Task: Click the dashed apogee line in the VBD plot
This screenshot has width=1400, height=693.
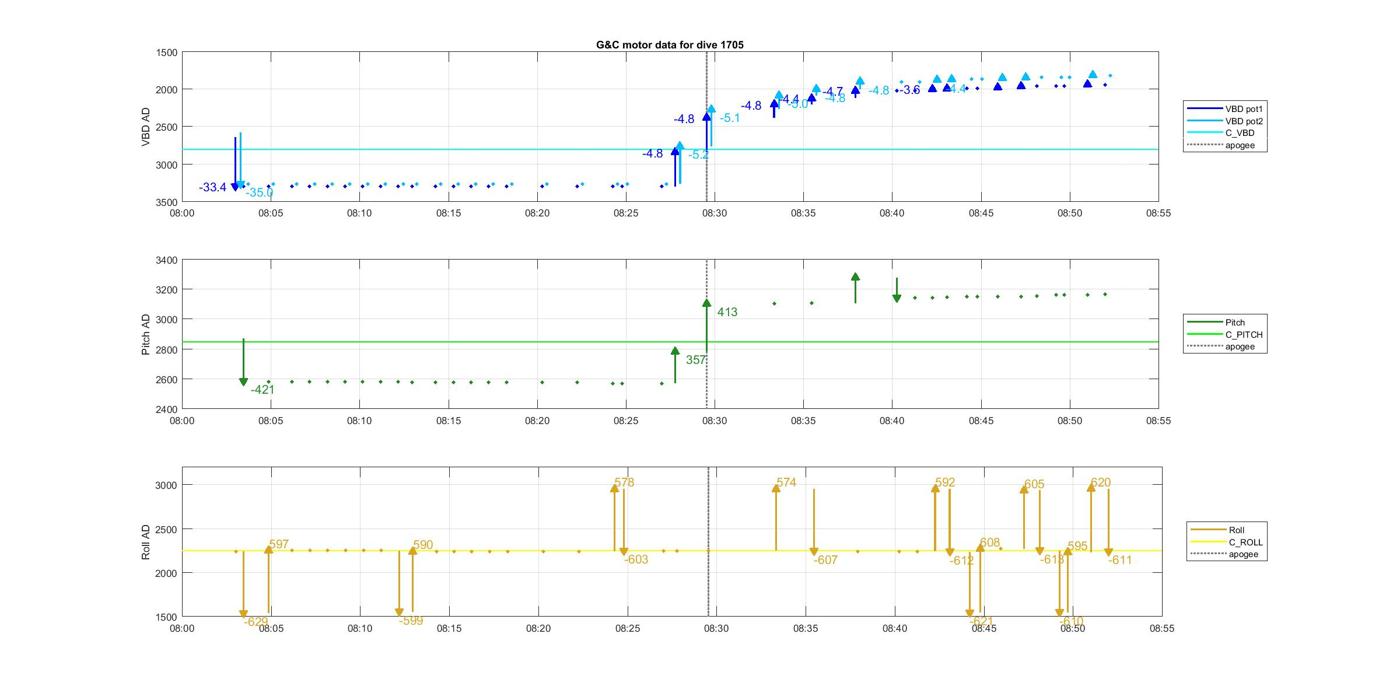Action: click(707, 127)
